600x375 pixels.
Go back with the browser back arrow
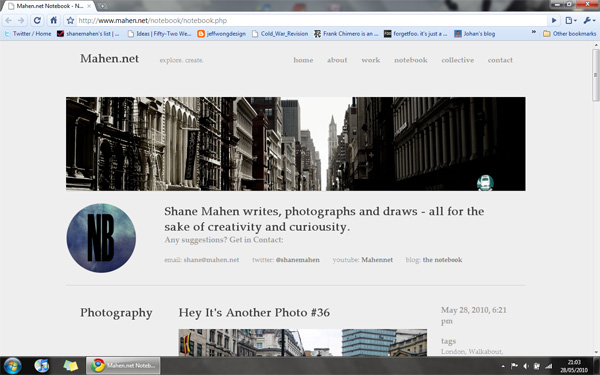[x=8, y=20]
